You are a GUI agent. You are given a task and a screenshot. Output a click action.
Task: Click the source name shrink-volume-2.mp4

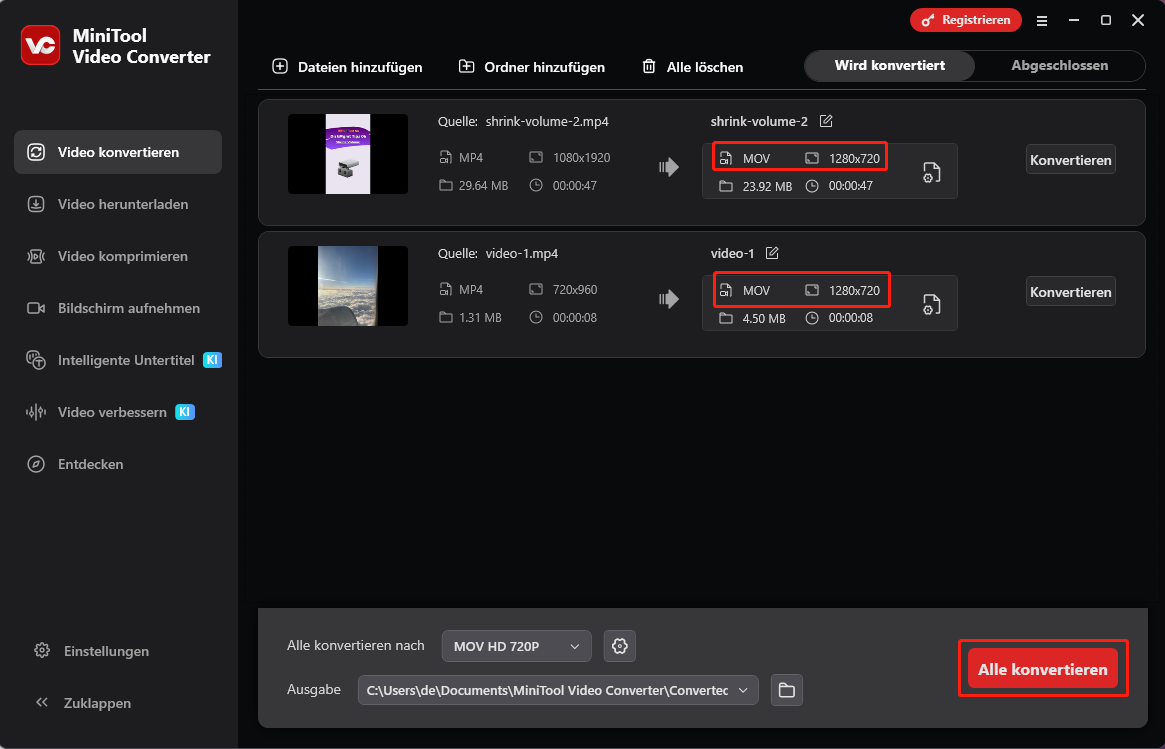[547, 121]
